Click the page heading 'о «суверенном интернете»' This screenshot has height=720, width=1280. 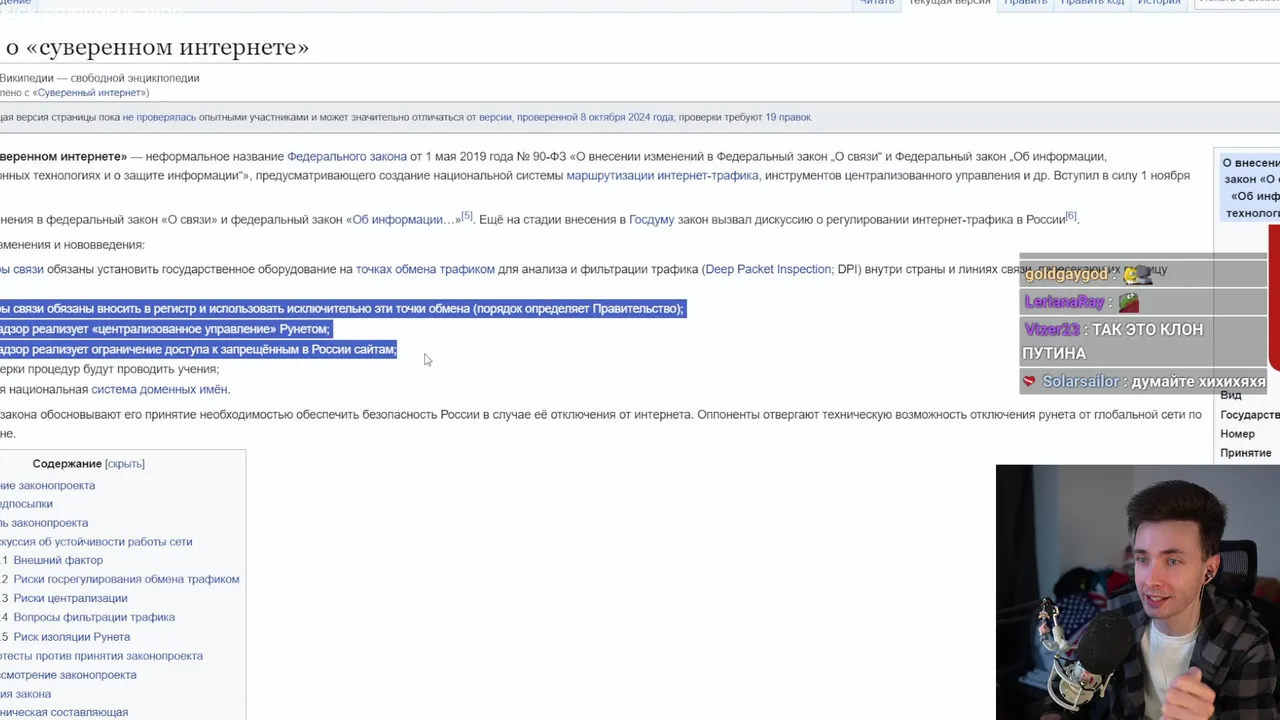[157, 47]
